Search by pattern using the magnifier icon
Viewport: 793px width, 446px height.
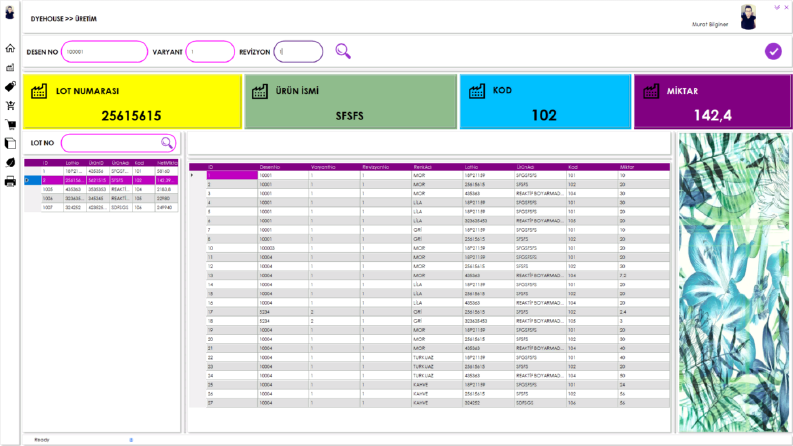coord(343,51)
